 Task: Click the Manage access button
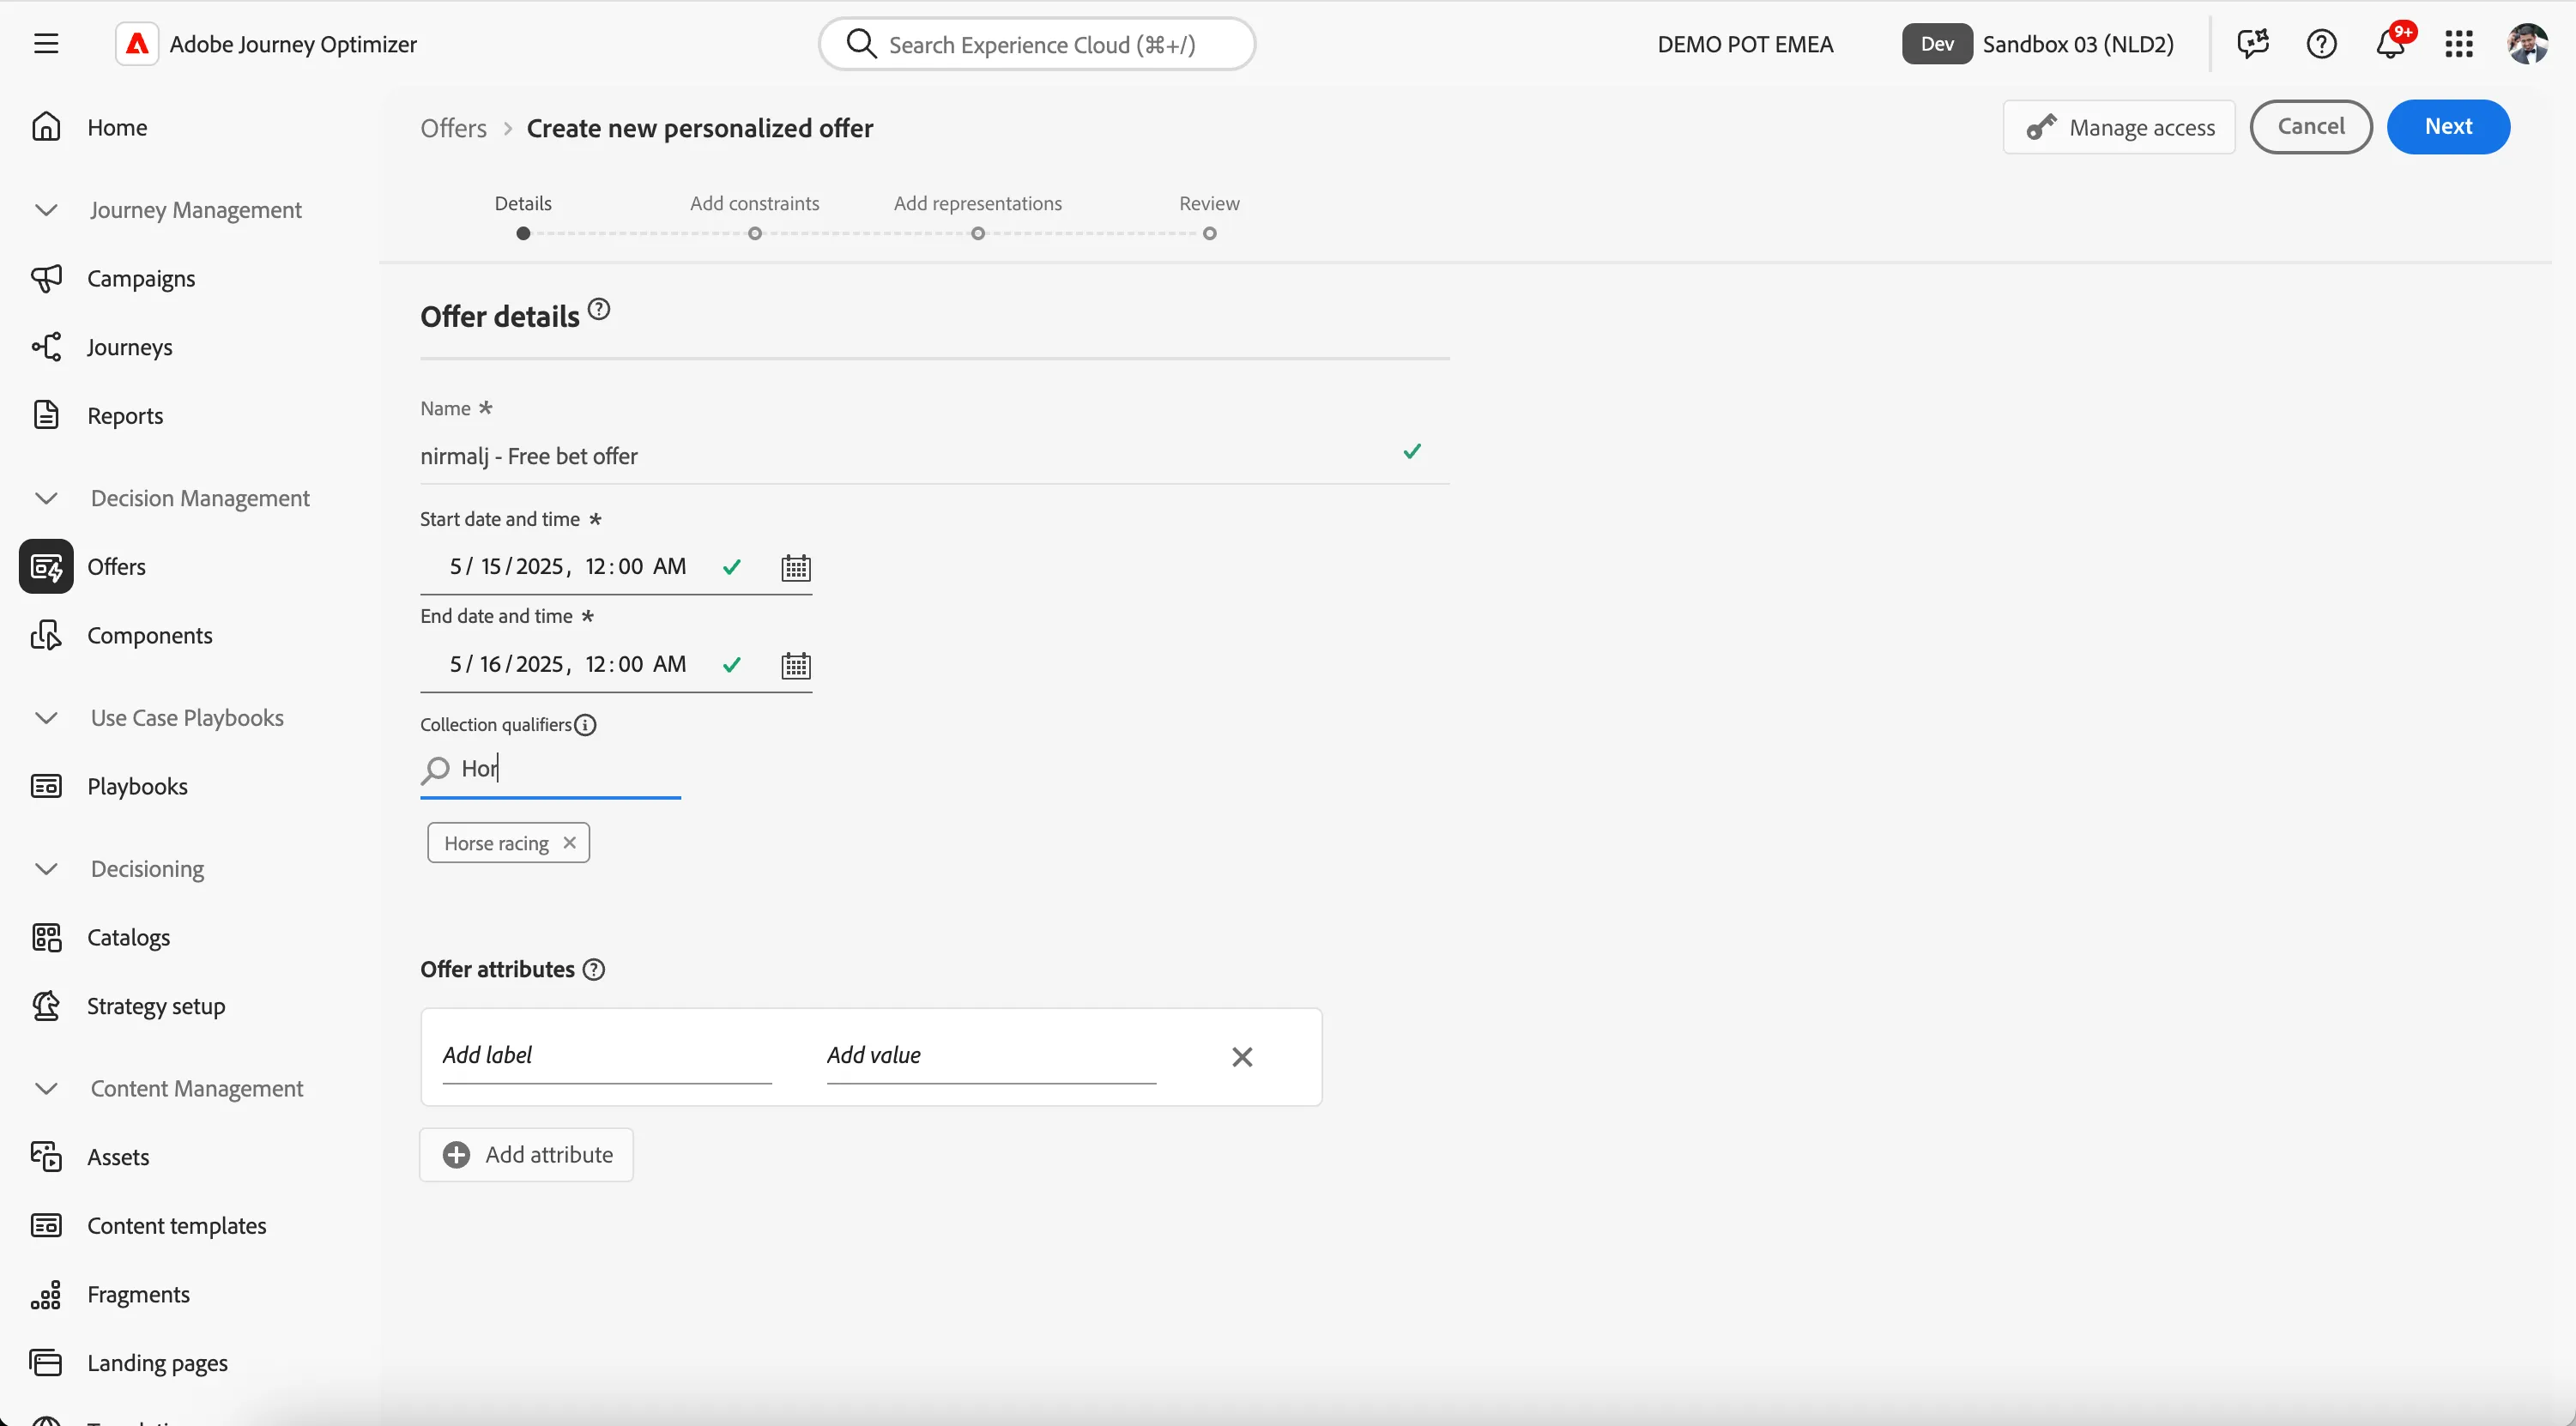point(2119,127)
